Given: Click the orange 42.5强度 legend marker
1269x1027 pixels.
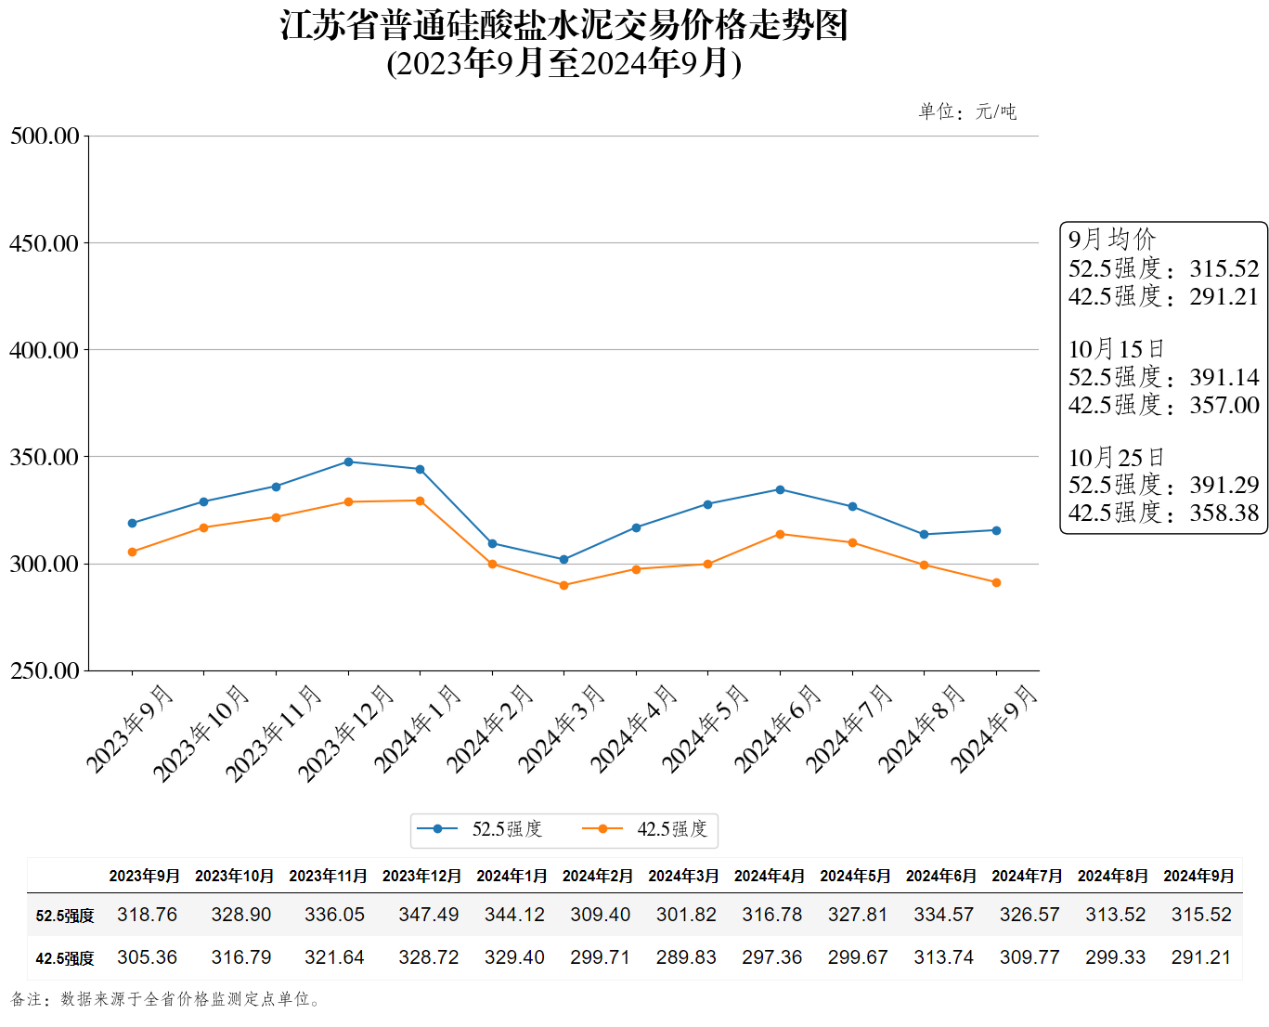Looking at the screenshot, I should (x=602, y=829).
